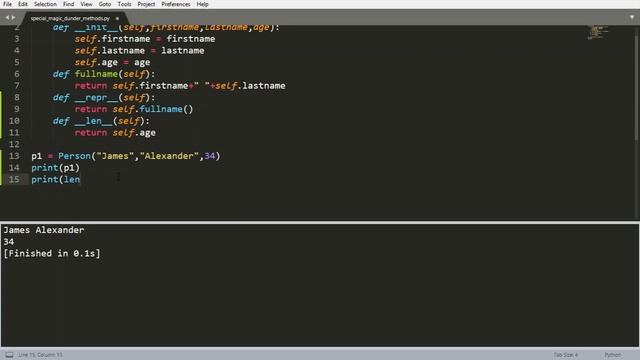Open the Tab Size: 4 selector
The width and height of the screenshot is (640, 360).
click(x=566, y=355)
